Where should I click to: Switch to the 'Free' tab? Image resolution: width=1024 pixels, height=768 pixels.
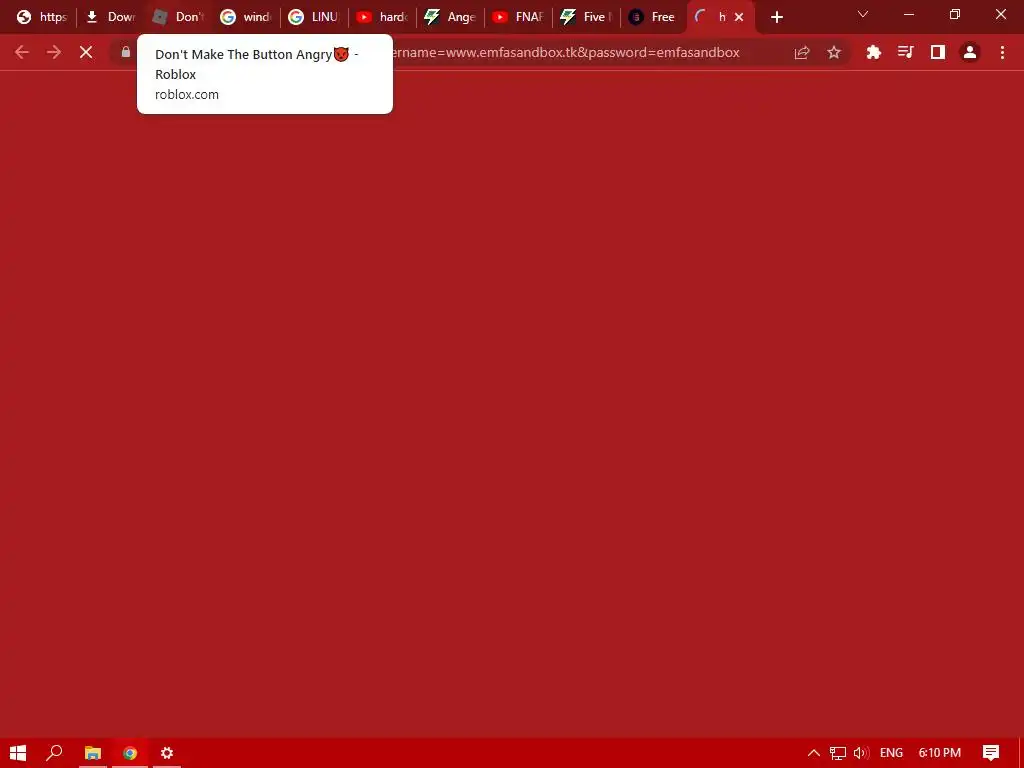653,17
